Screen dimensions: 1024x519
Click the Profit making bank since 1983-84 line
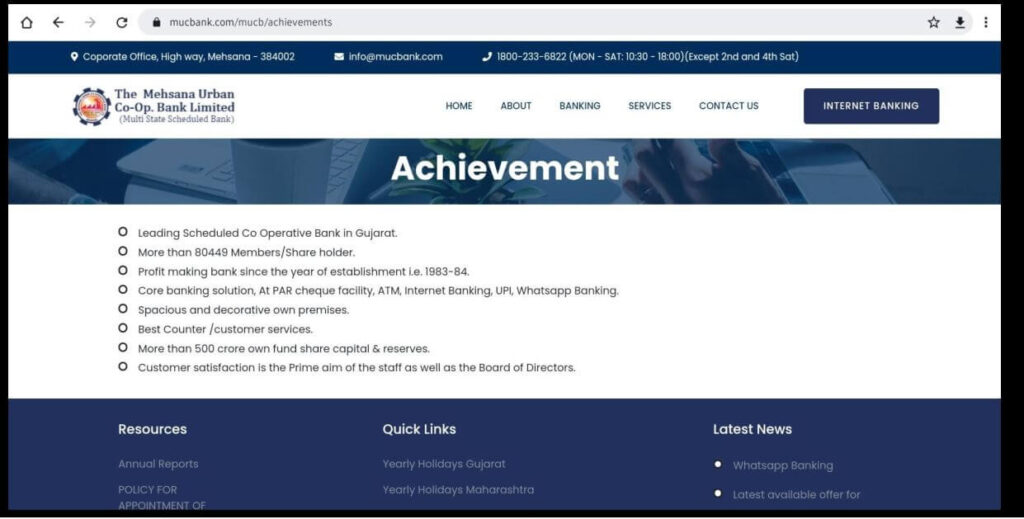click(303, 272)
